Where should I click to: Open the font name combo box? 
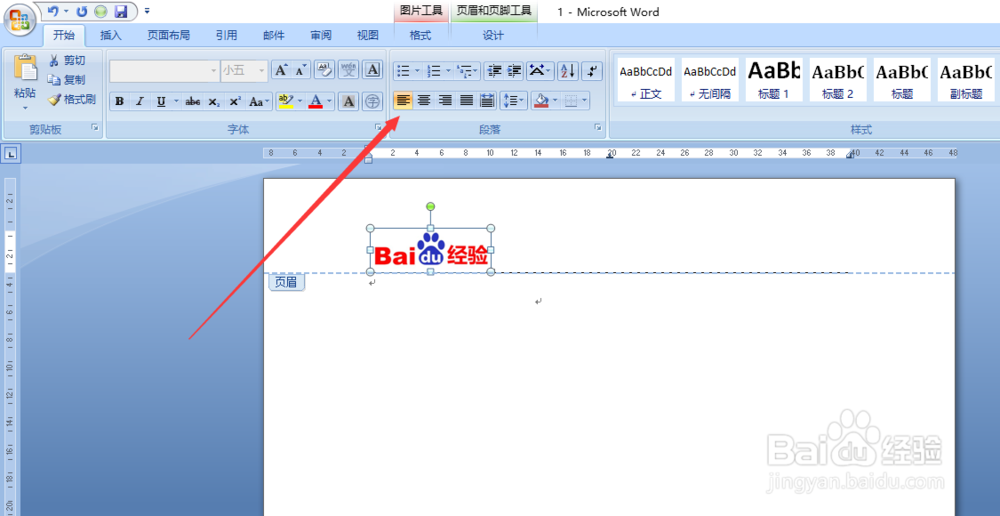pyautogui.click(x=165, y=71)
